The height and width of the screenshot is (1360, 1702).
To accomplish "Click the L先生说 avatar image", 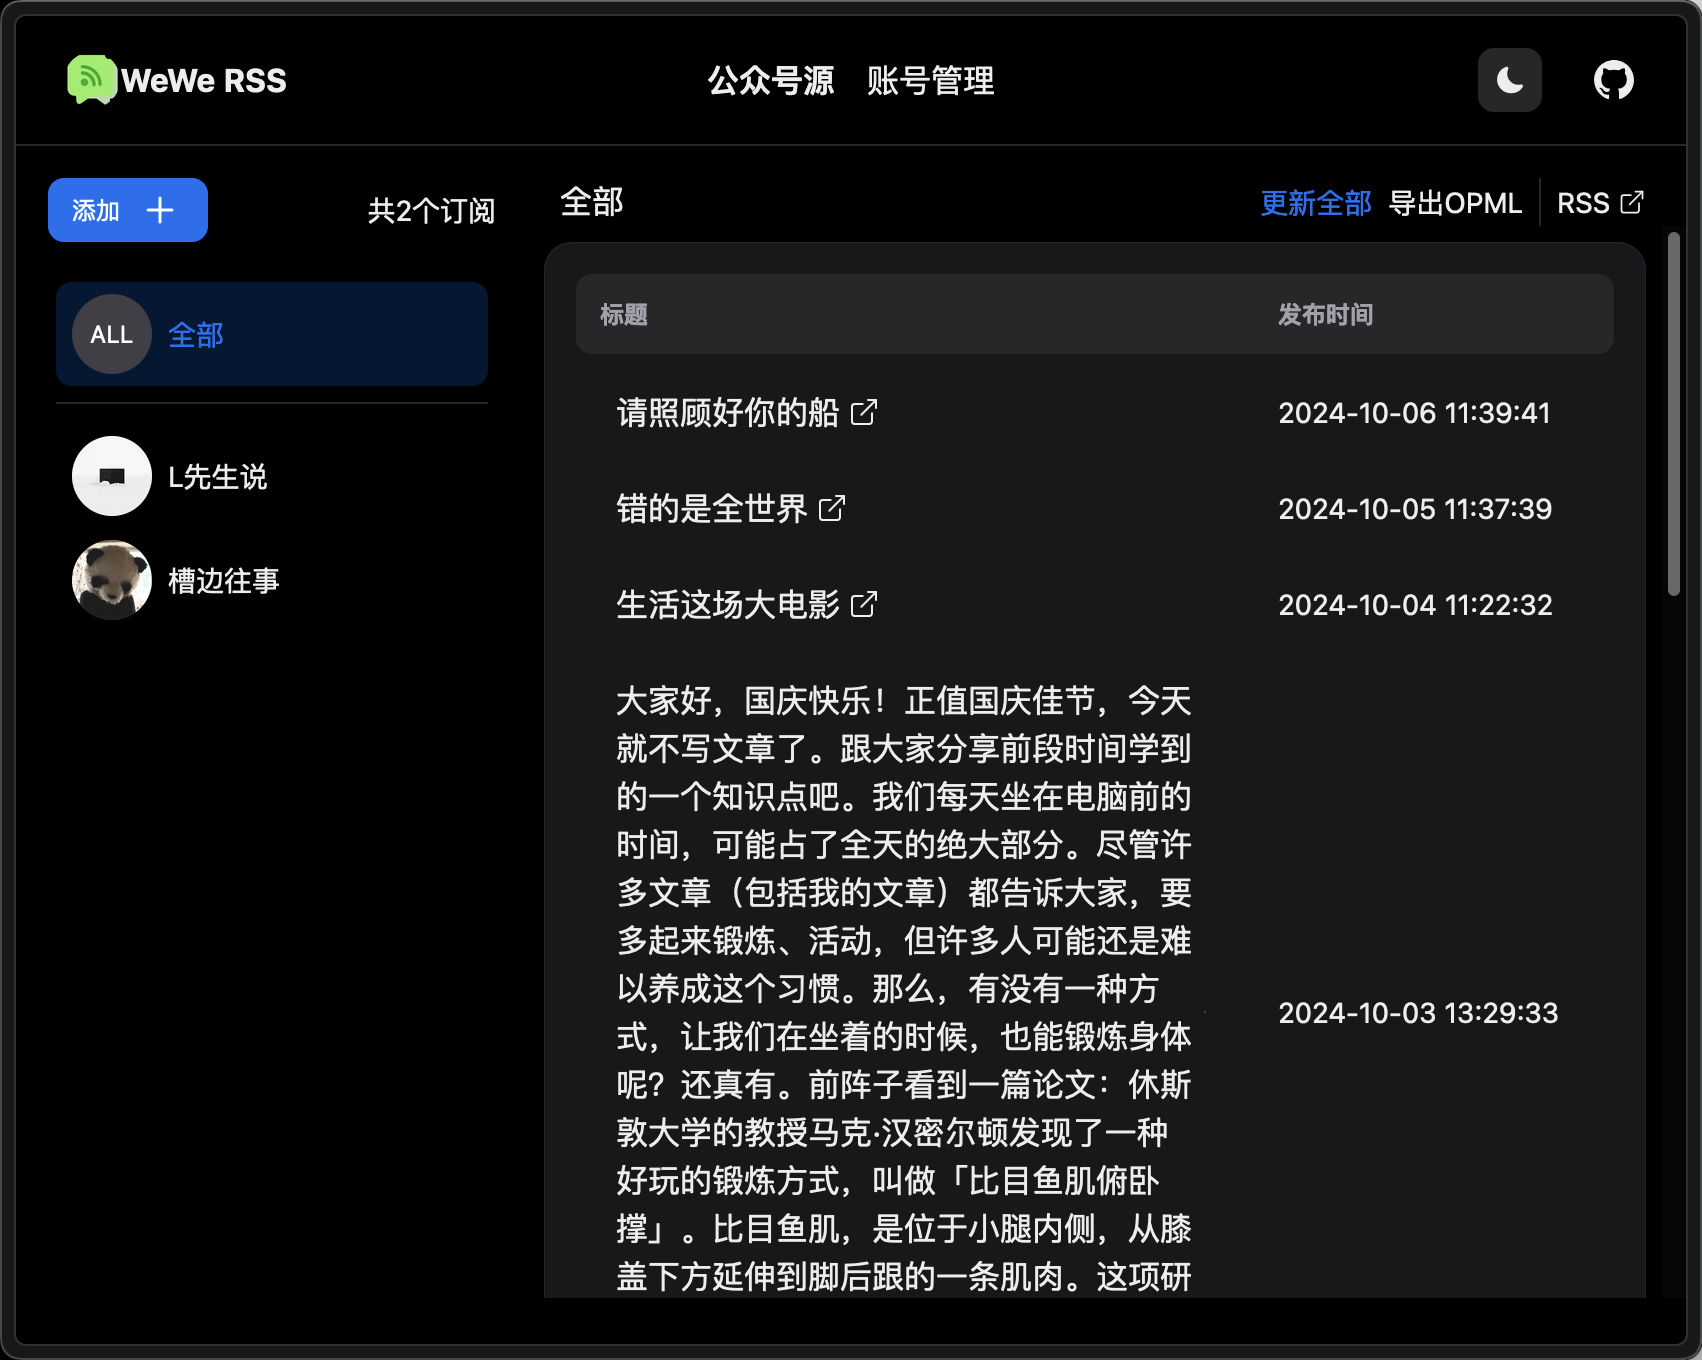I will [112, 476].
